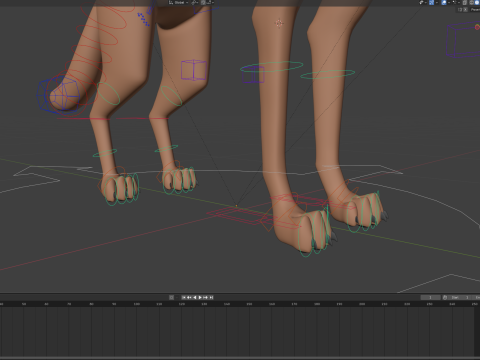Jump to the start frame
This screenshot has height=360, width=480.
click(x=184, y=297)
